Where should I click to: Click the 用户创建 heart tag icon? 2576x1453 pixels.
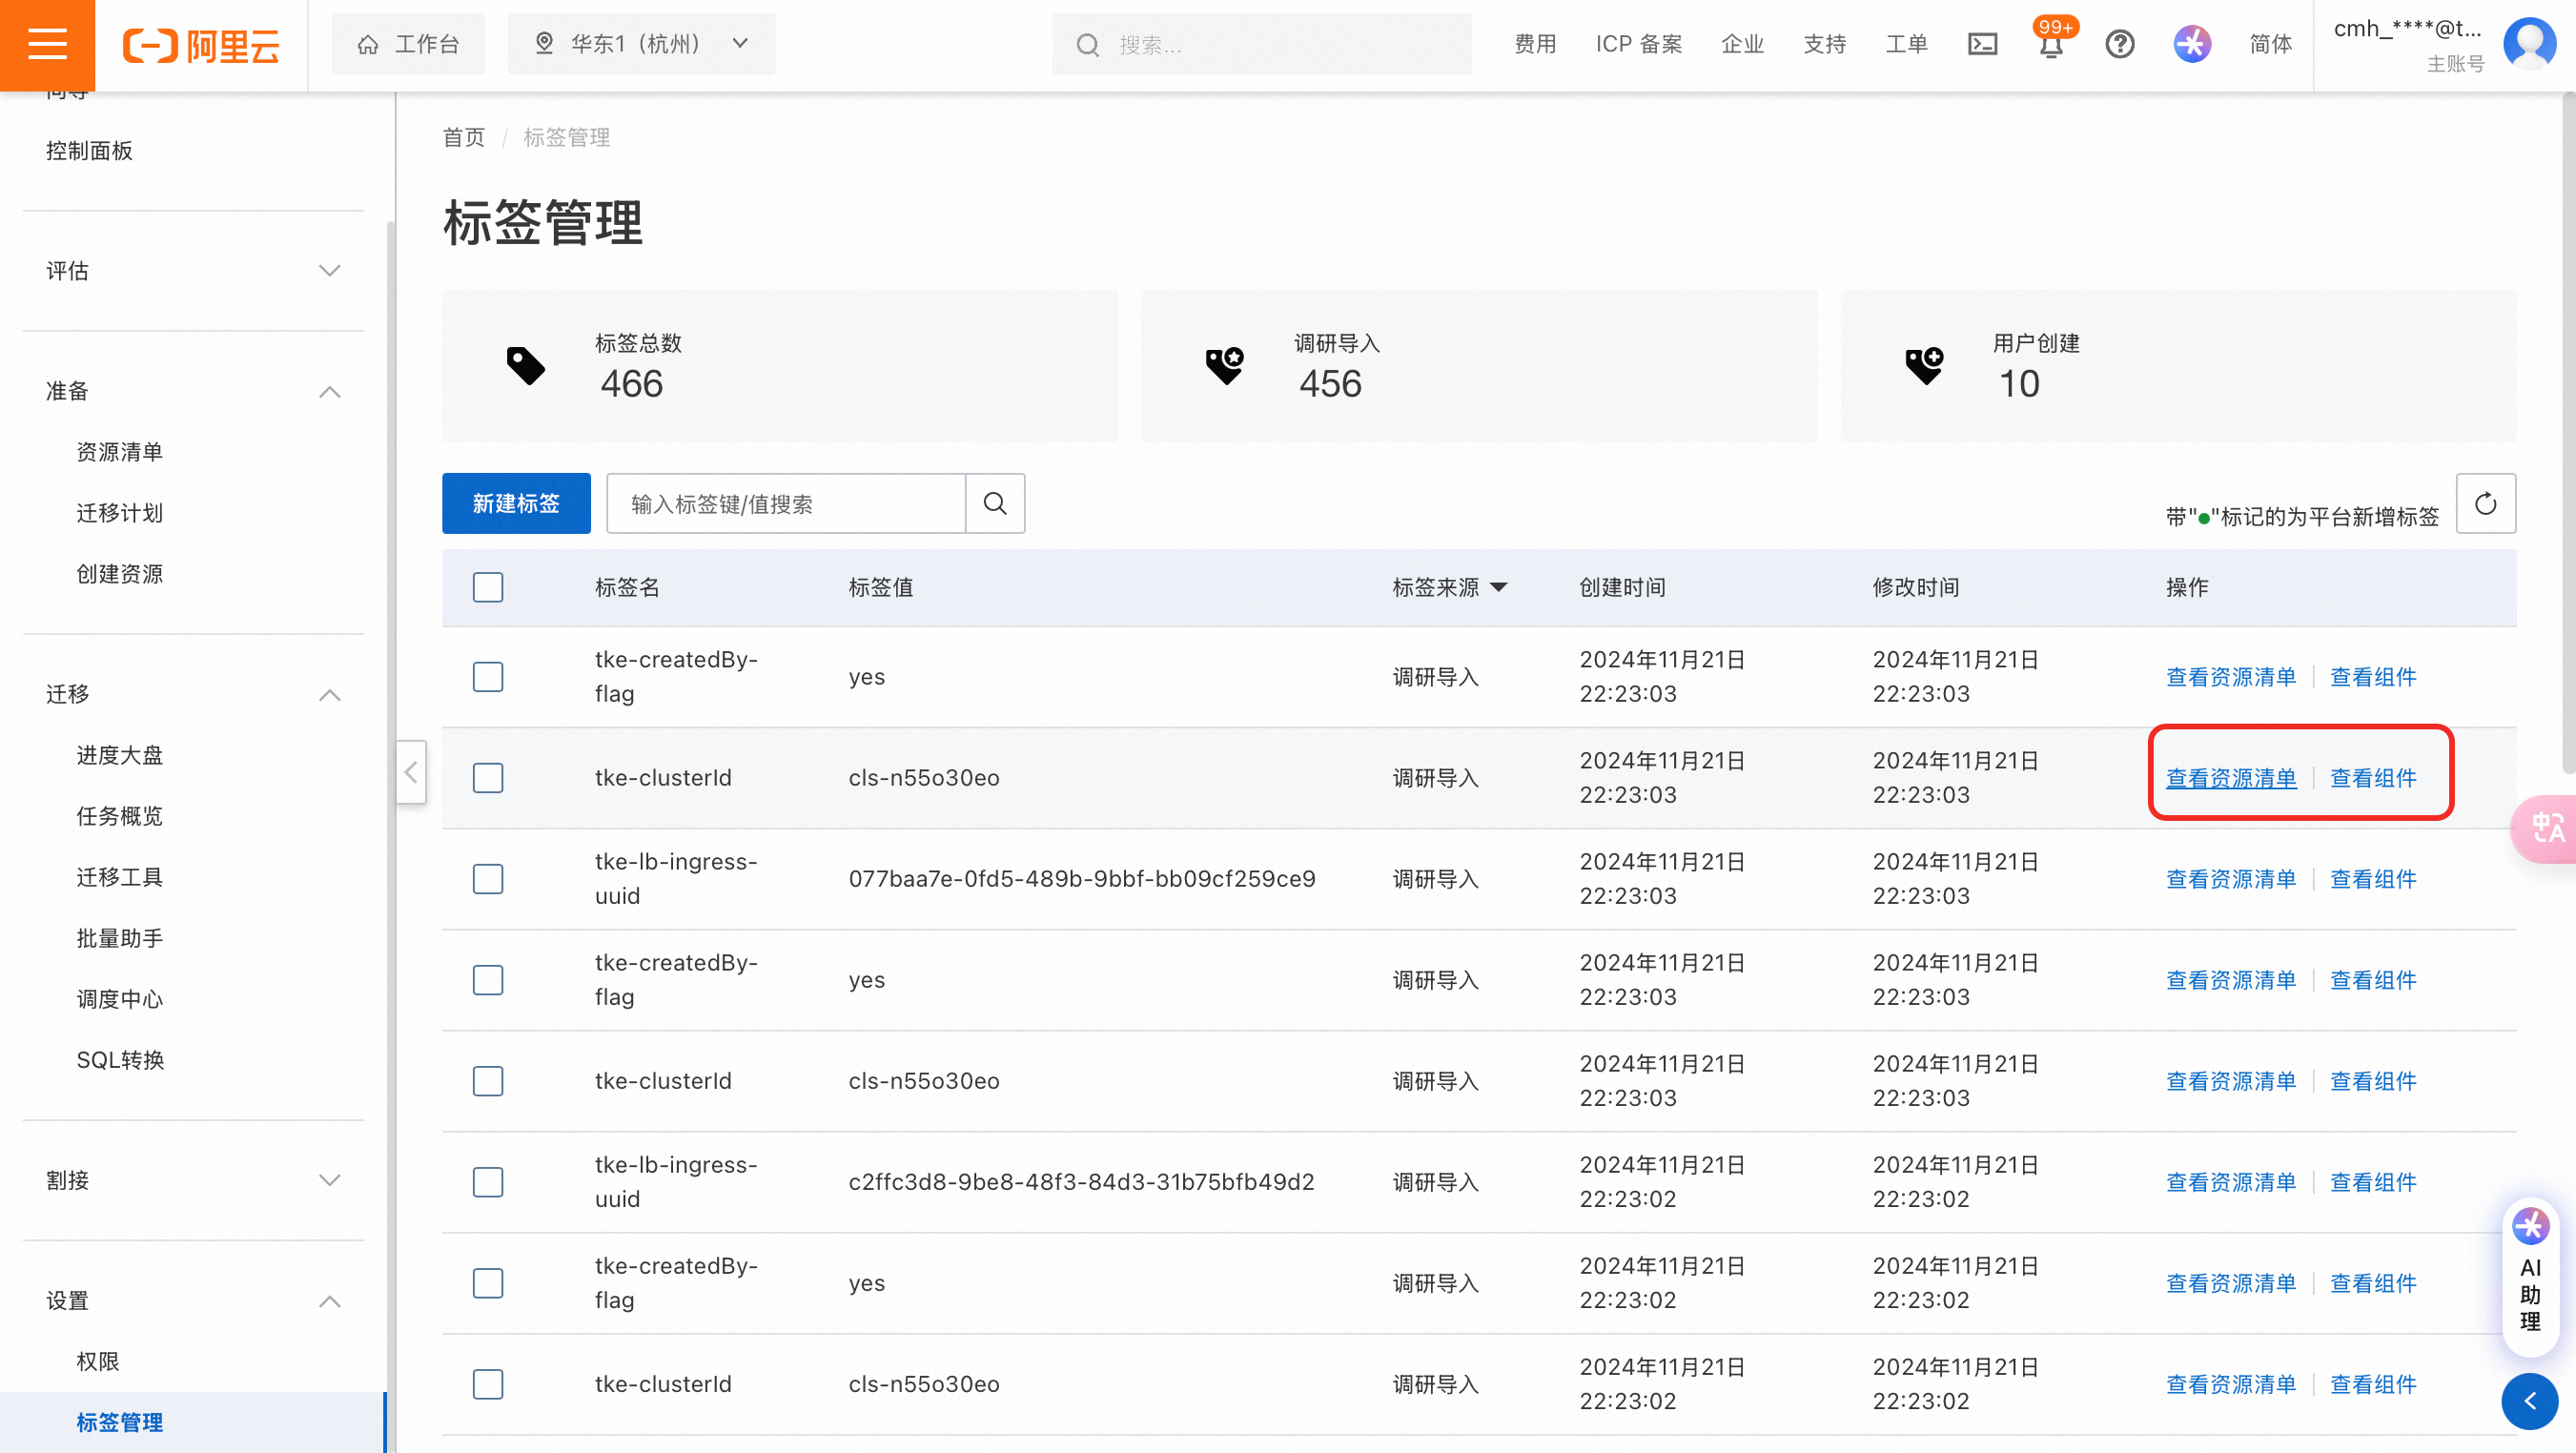(x=1923, y=366)
